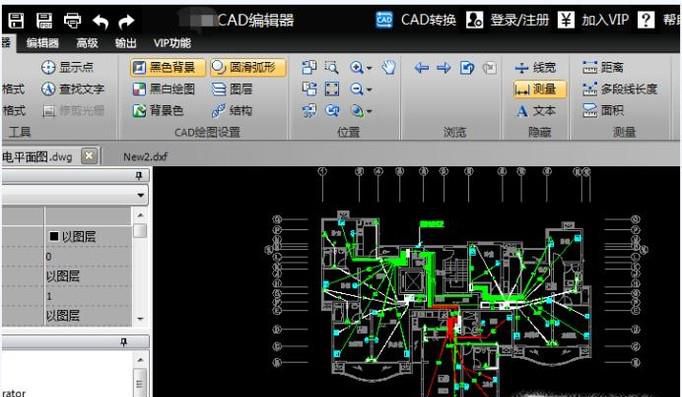Select 电平面图.dwg document tab
This screenshot has width=682, height=397.
point(37,157)
